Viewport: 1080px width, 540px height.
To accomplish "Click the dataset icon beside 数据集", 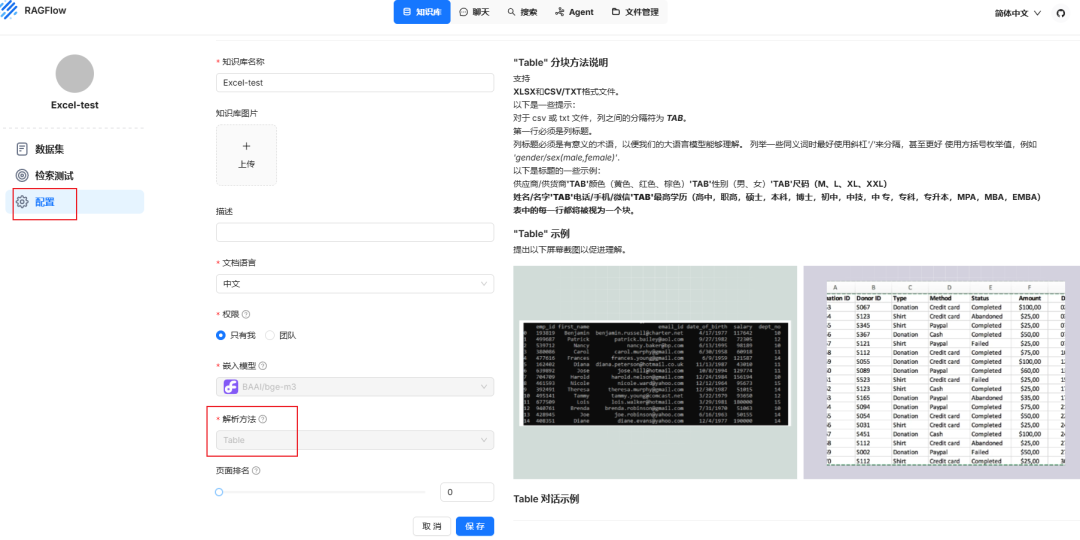I will [22, 149].
